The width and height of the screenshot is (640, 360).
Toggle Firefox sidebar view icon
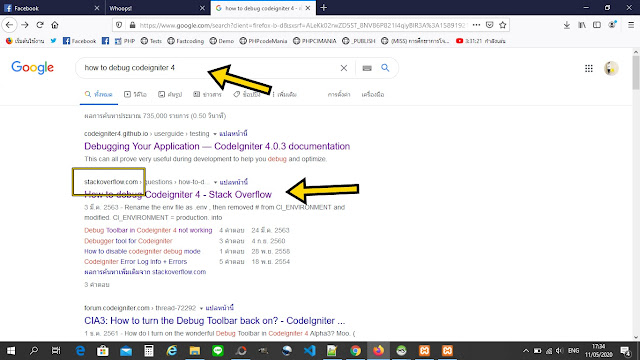point(597,25)
